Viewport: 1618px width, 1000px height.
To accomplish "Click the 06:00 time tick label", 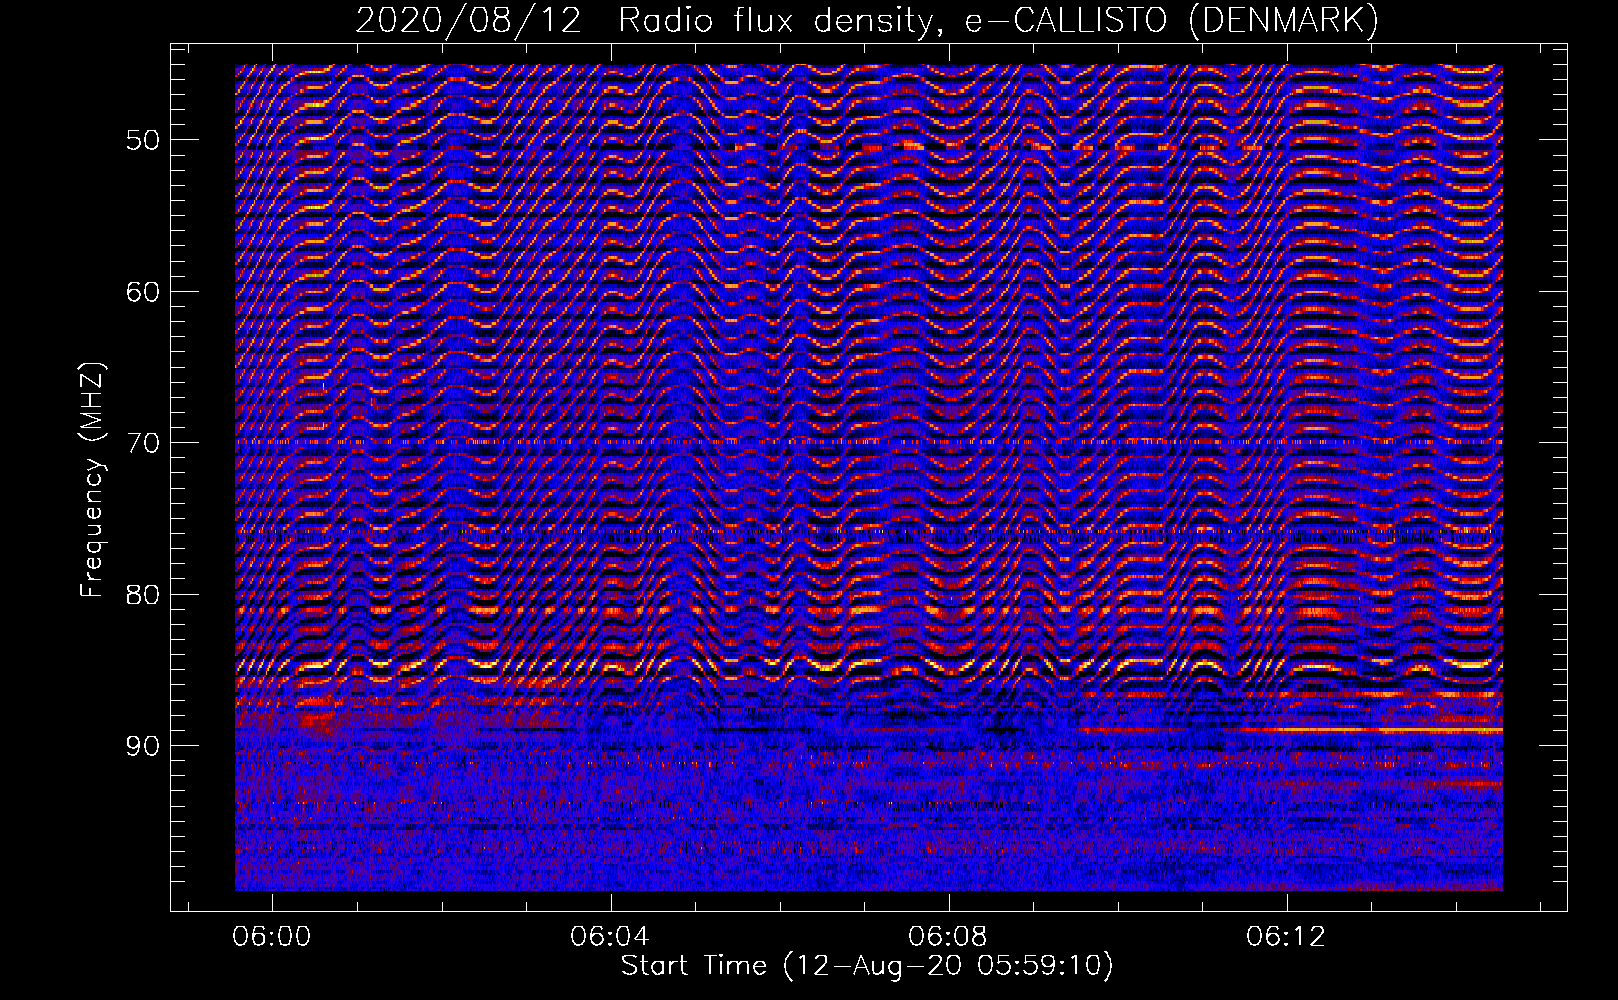I will [x=272, y=937].
